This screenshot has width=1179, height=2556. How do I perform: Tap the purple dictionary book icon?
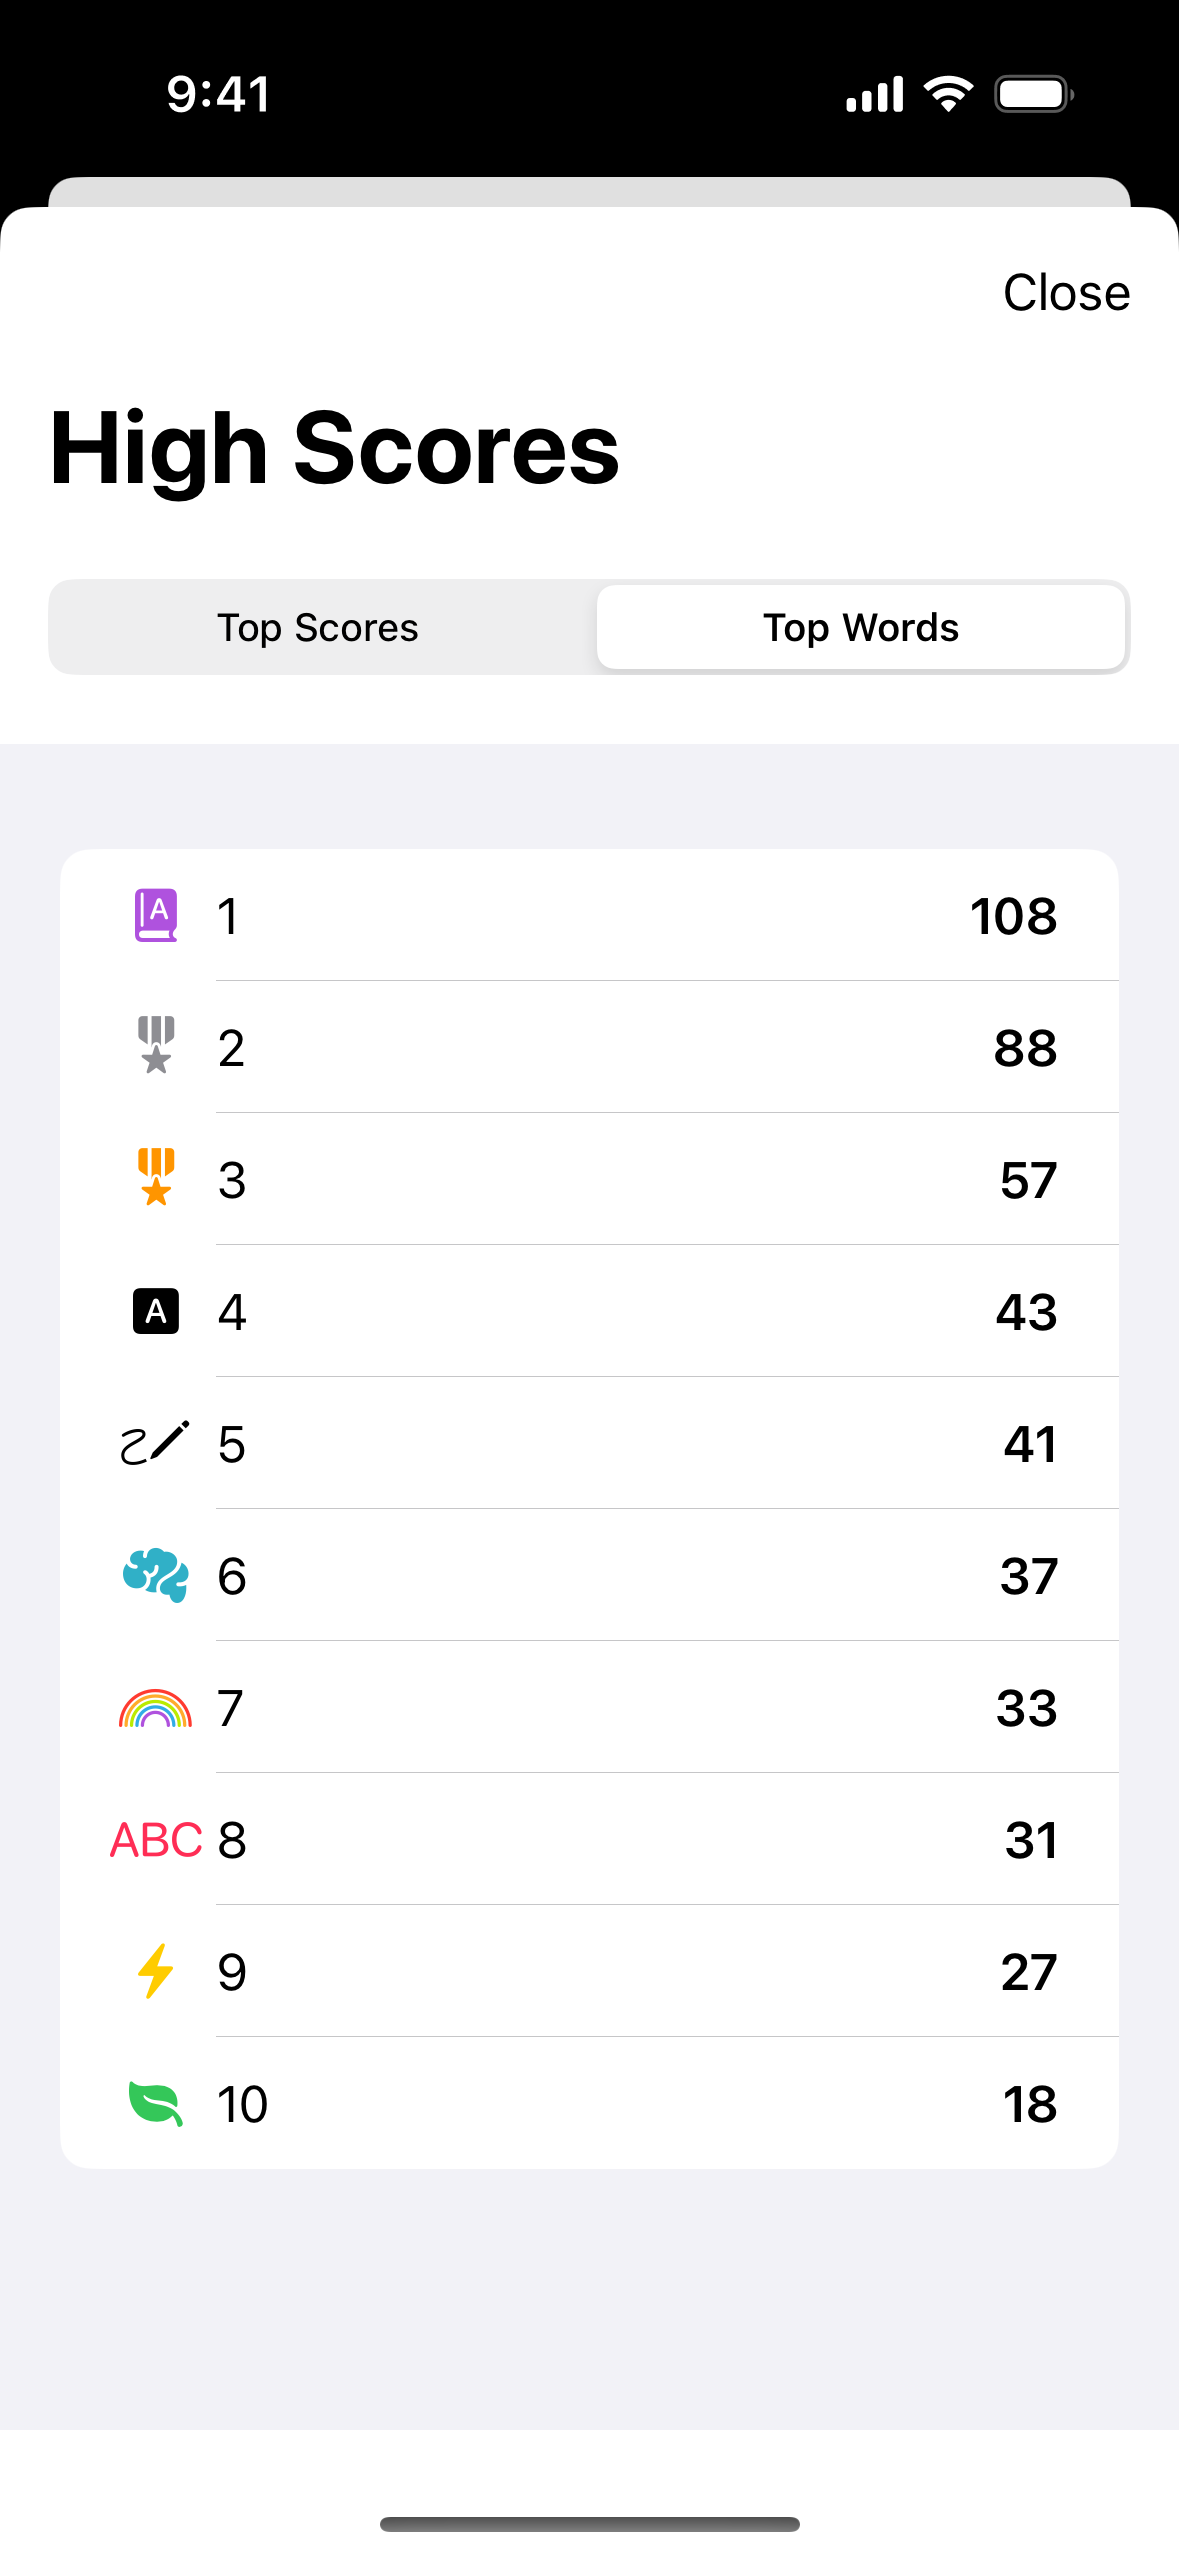(156, 915)
